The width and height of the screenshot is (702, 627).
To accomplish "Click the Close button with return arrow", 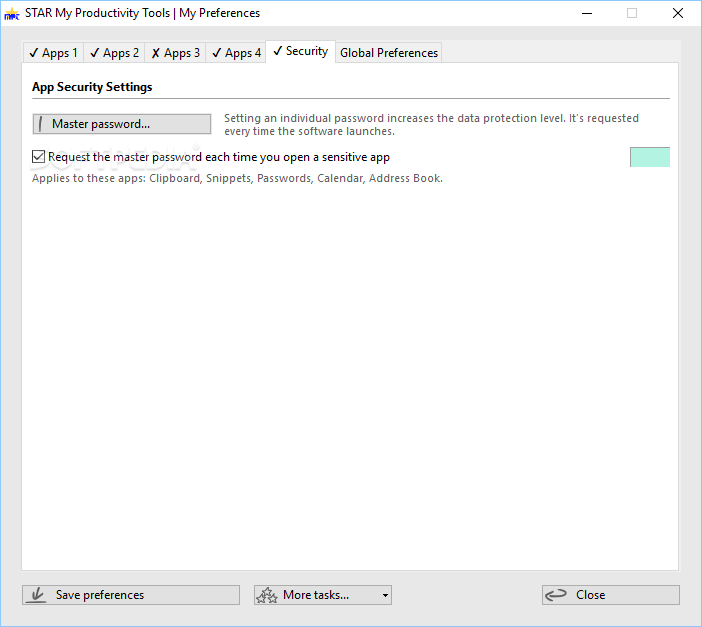I will [x=611, y=595].
